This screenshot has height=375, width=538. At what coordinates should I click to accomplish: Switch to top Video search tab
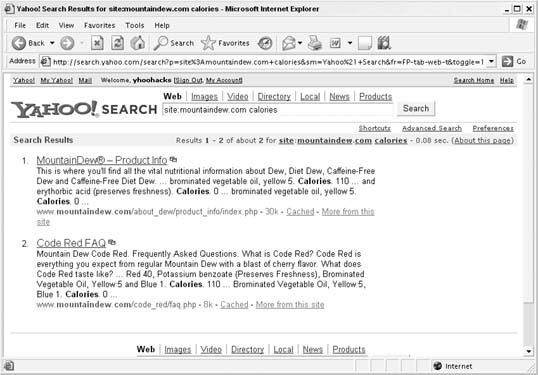pos(237,97)
